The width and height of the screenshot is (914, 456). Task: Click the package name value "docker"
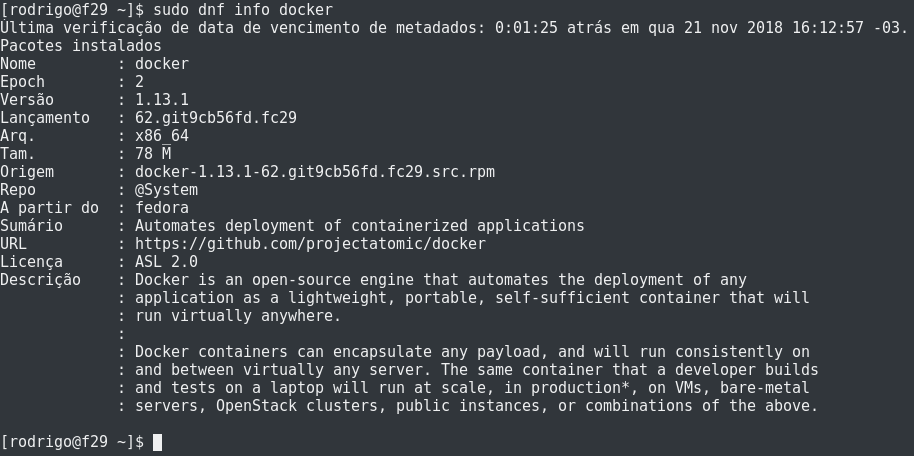coord(162,64)
